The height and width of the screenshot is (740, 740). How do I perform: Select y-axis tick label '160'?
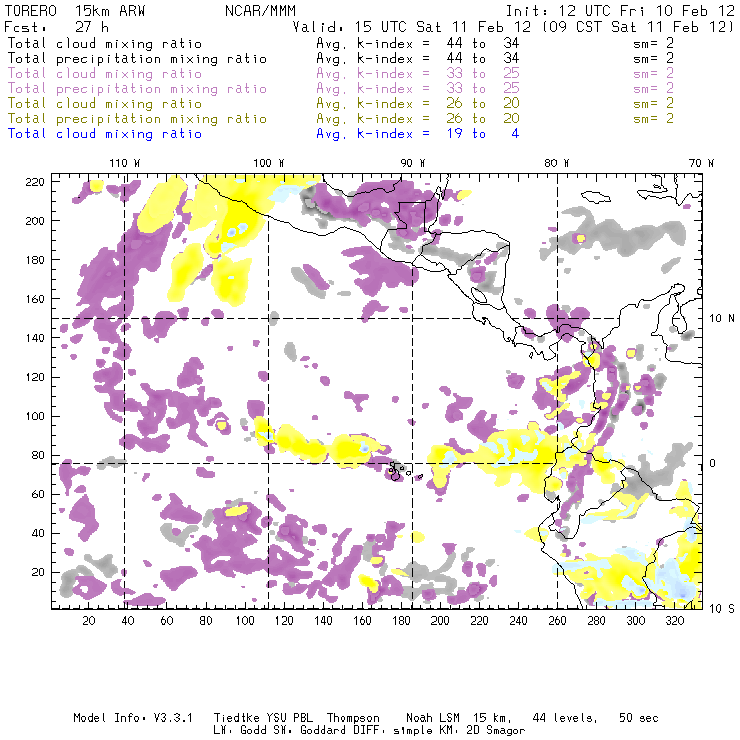tap(35, 299)
